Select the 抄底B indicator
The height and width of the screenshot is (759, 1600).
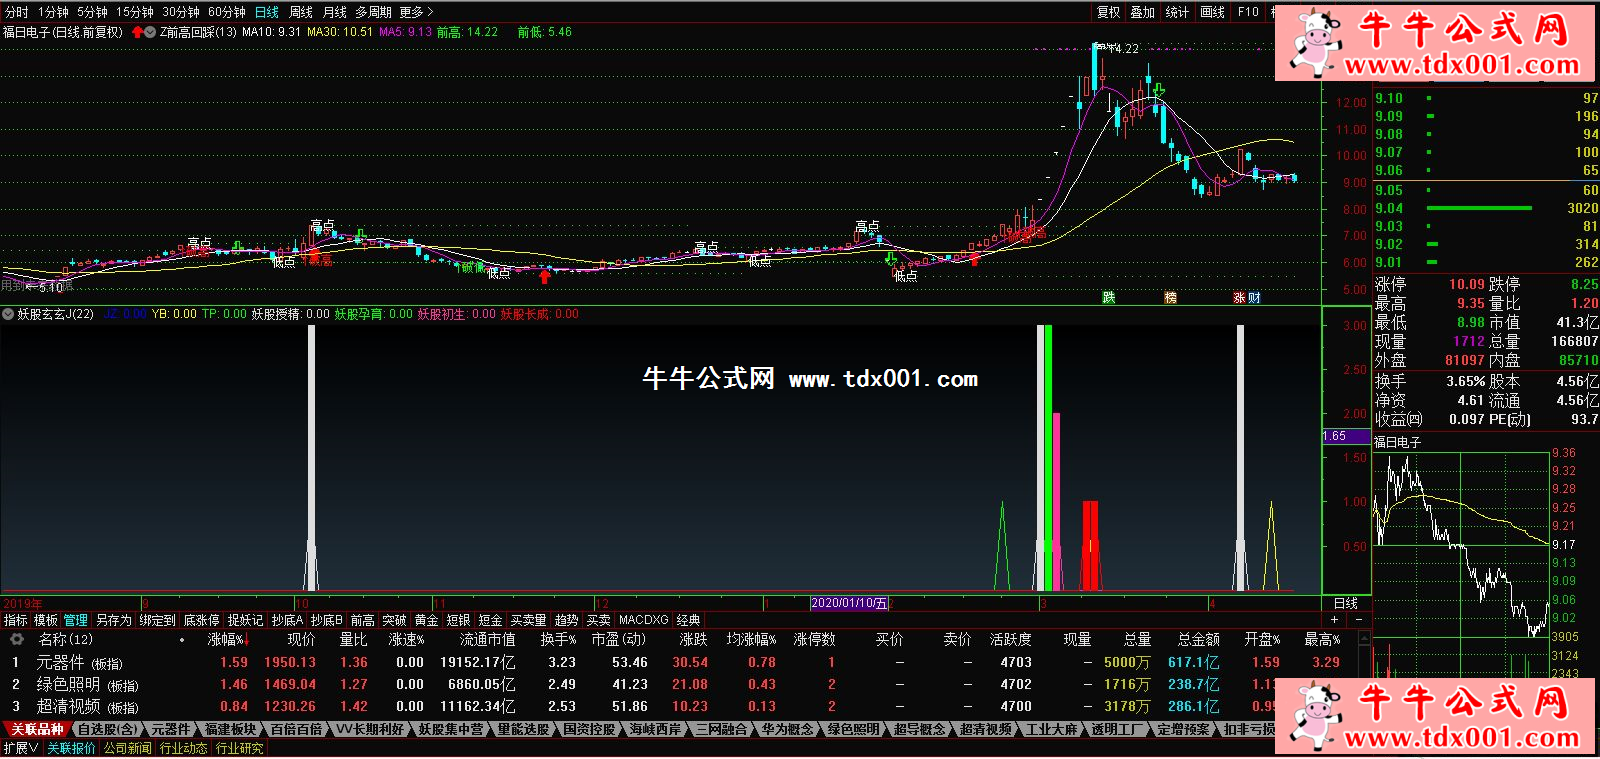[326, 620]
